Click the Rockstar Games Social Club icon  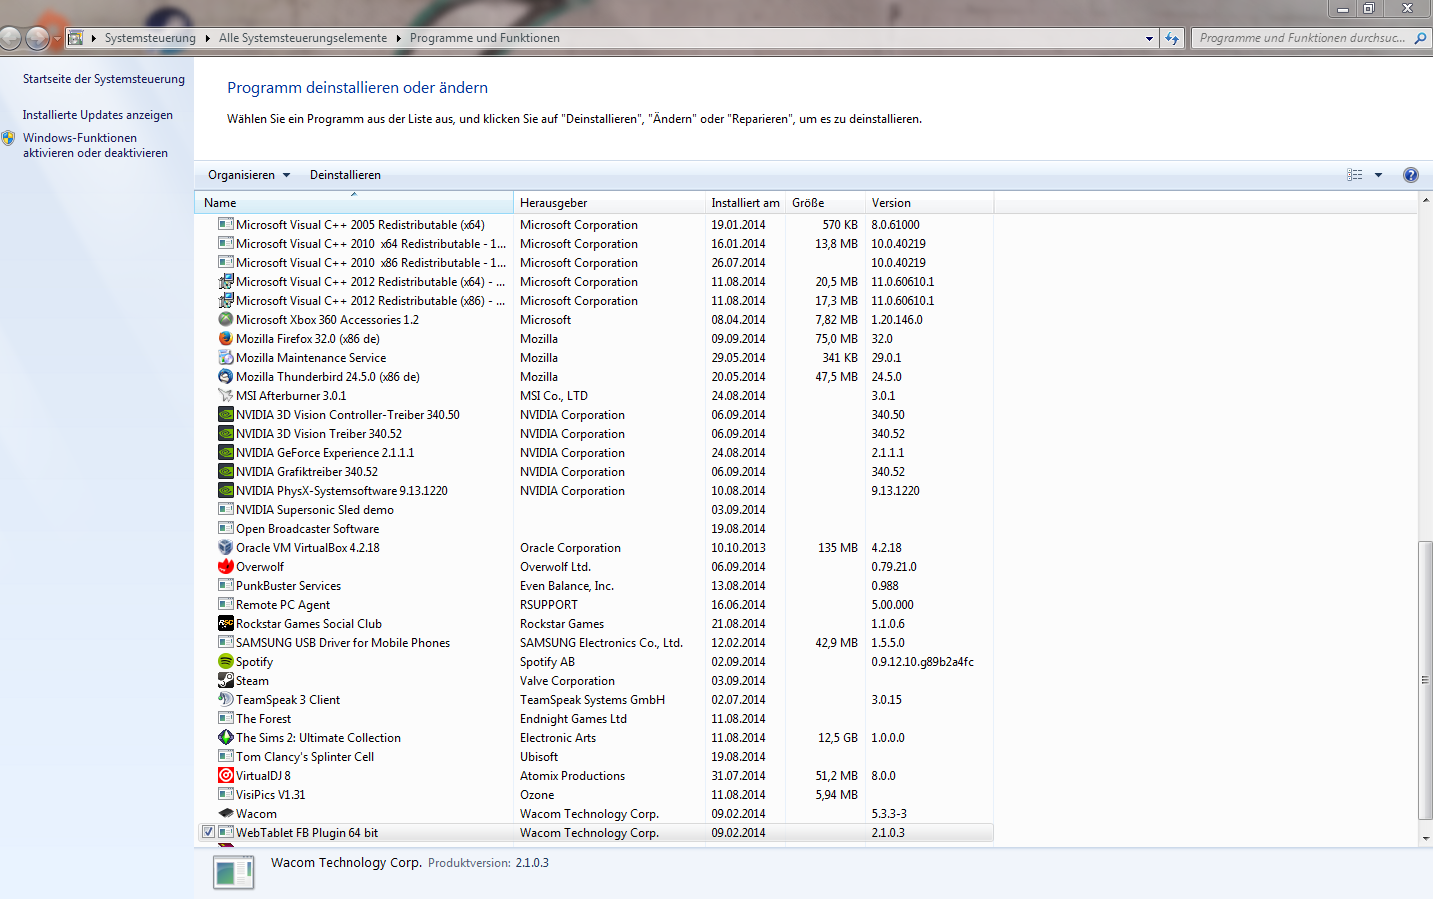226,623
